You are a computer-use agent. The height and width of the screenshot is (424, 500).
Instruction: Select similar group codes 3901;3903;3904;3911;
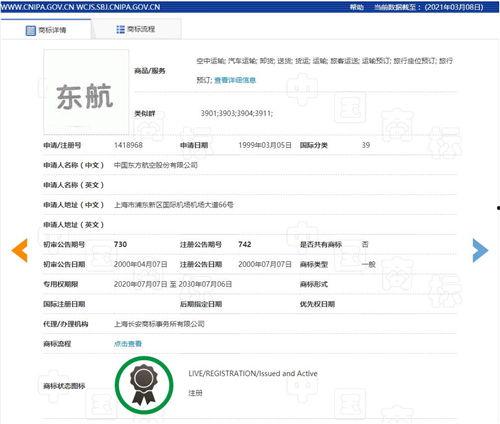[237, 113]
